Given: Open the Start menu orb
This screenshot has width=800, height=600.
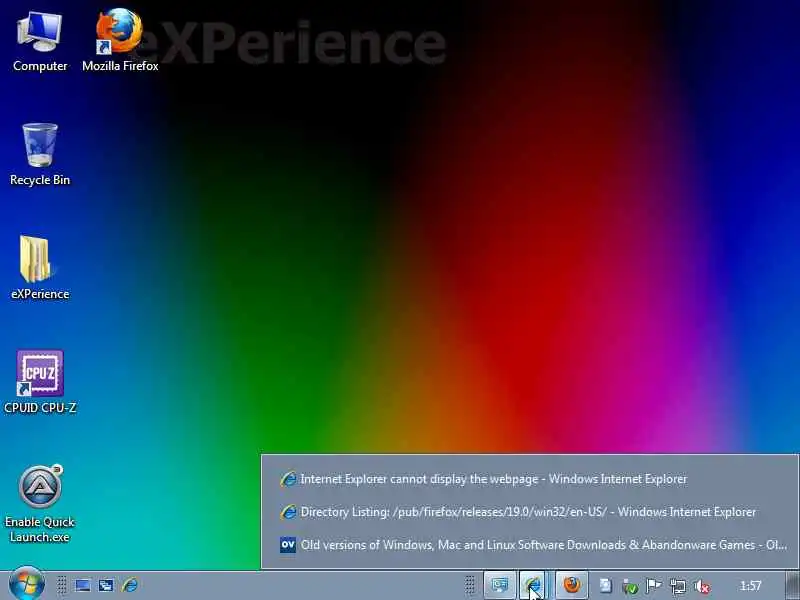Looking at the screenshot, I should click(x=27, y=584).
